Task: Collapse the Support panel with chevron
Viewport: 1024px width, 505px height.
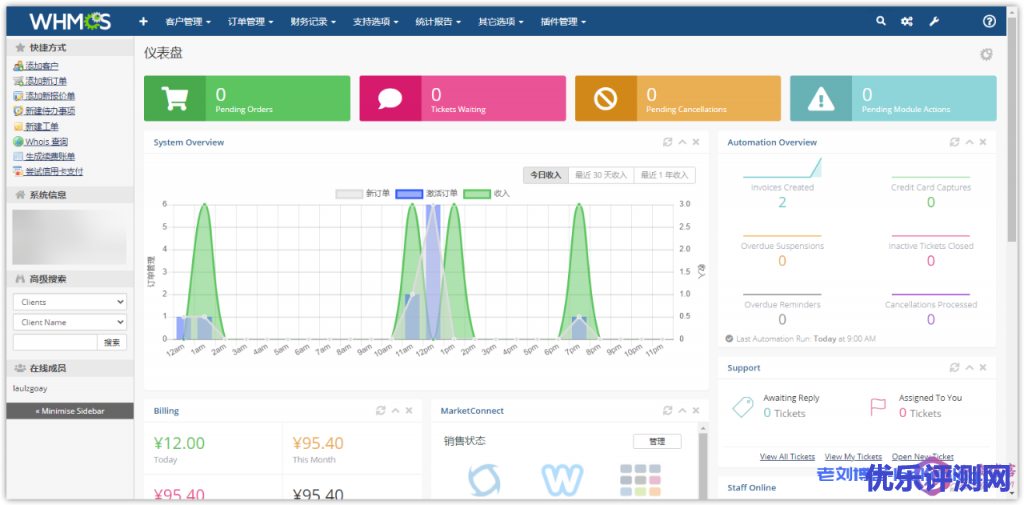Action: click(x=969, y=367)
